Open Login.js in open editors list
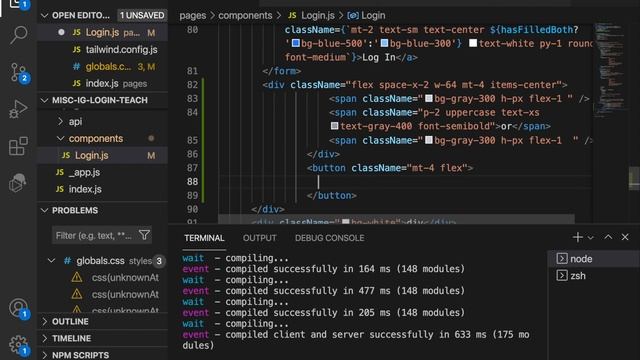640x360 pixels. coord(102,33)
